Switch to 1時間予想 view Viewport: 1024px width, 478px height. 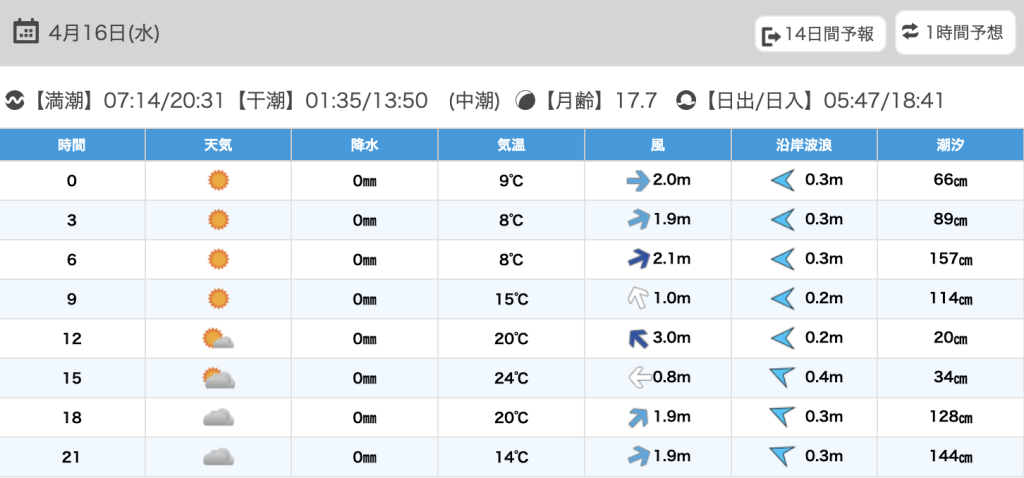tap(953, 33)
